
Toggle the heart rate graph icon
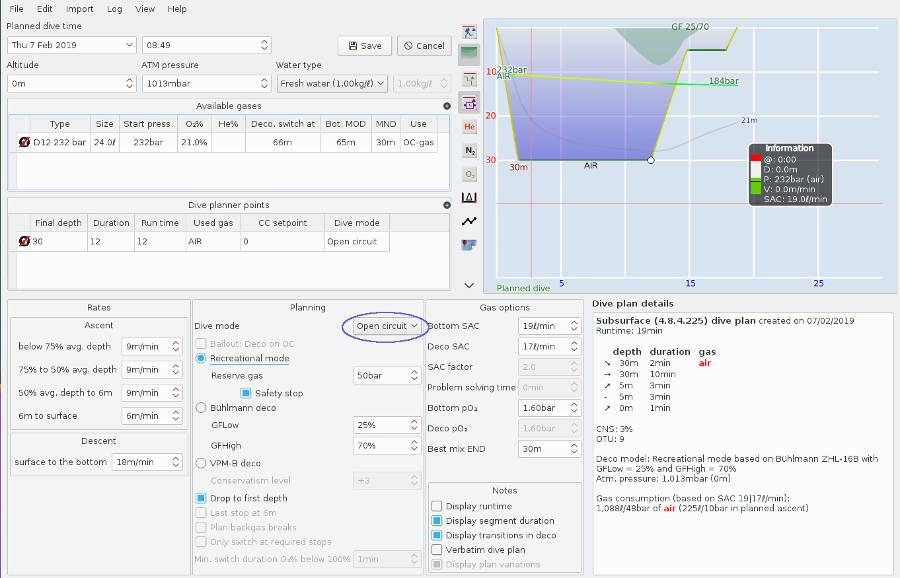point(468,221)
